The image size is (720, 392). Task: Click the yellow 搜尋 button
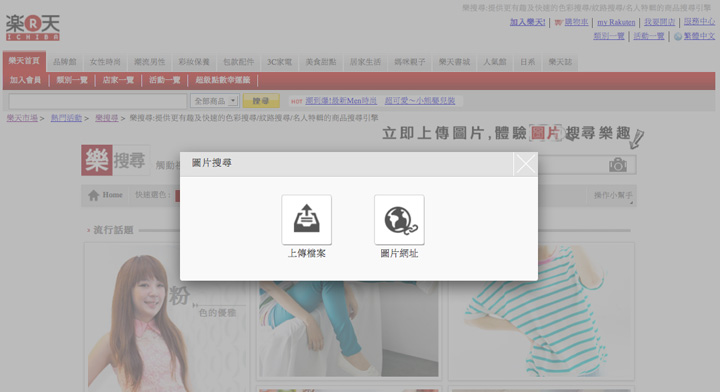point(261,101)
